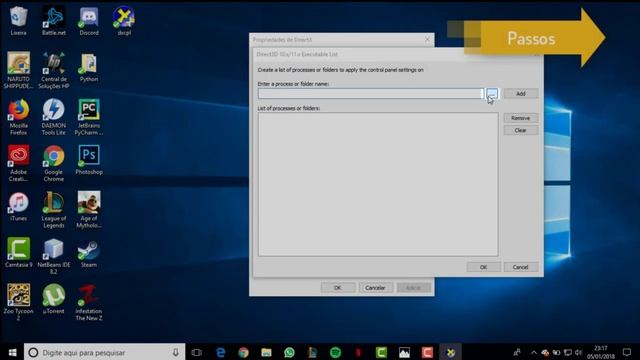Select the Camtasia 9 desktop icon

(x=18, y=253)
